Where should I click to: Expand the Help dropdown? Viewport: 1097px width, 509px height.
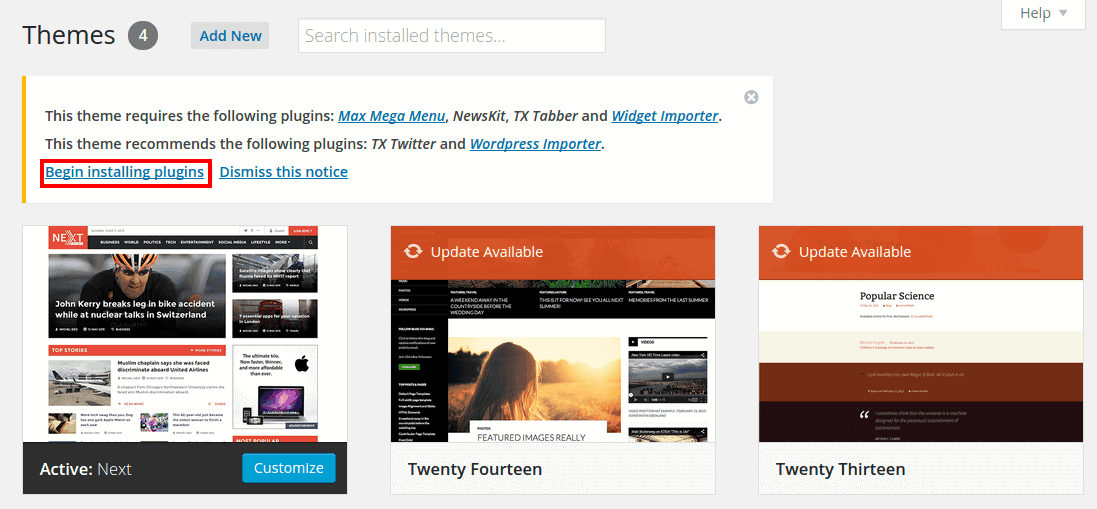click(x=1043, y=13)
